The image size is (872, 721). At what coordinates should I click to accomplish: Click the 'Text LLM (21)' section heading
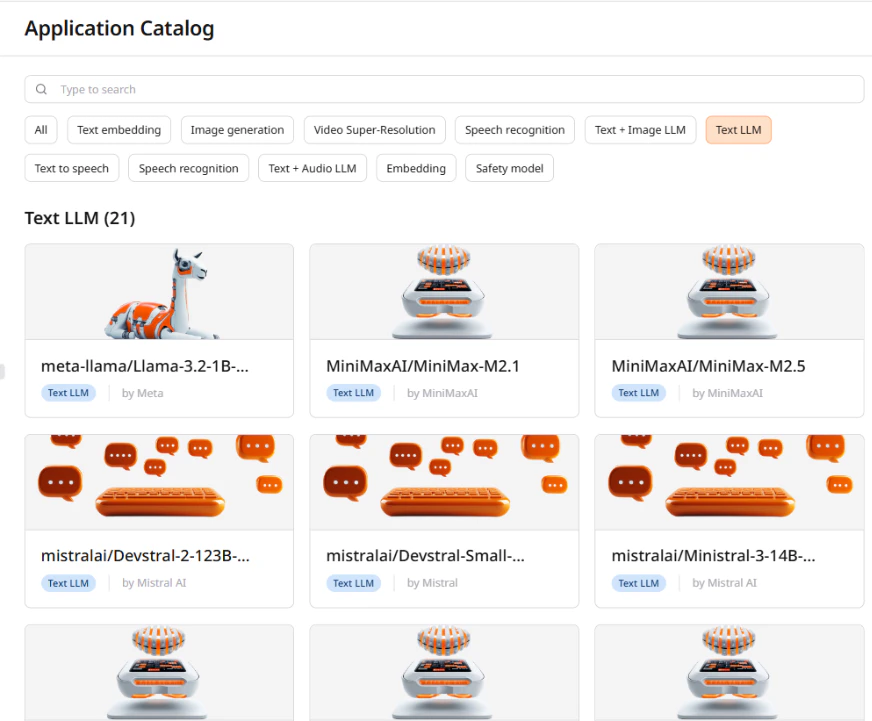80,218
